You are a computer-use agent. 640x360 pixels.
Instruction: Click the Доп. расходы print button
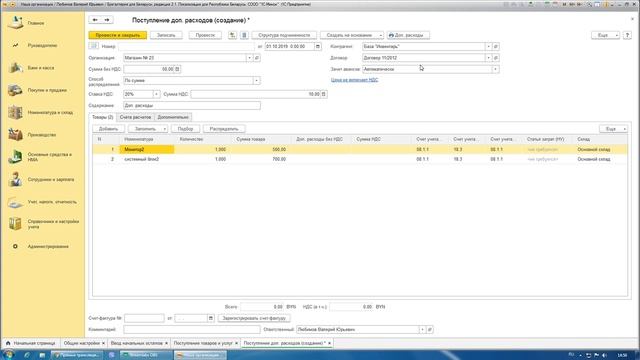pyautogui.click(x=408, y=35)
